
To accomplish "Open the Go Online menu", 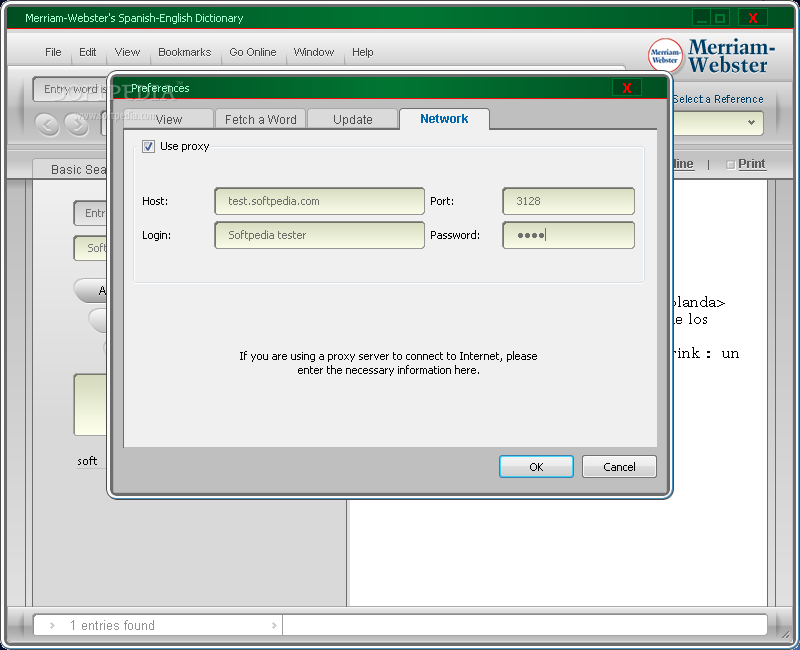I will [x=253, y=52].
